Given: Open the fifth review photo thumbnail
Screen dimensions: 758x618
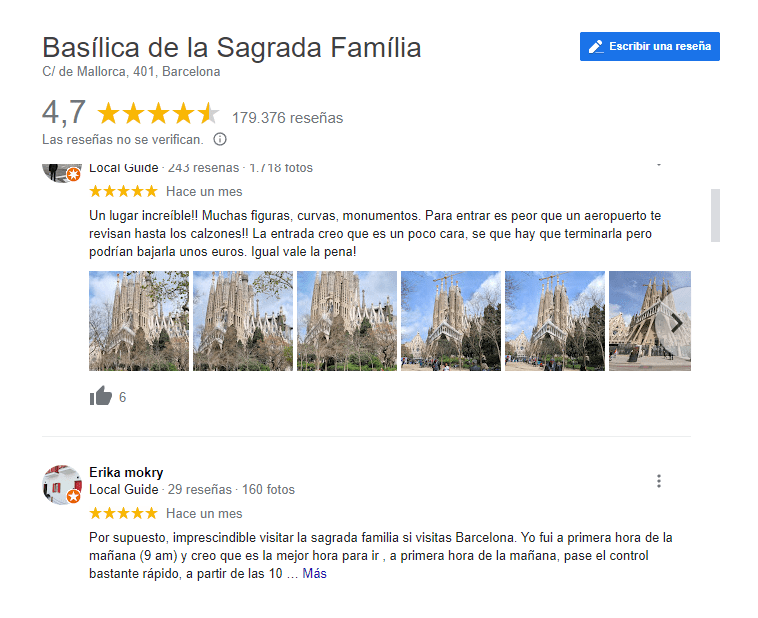Looking at the screenshot, I should pos(554,321).
